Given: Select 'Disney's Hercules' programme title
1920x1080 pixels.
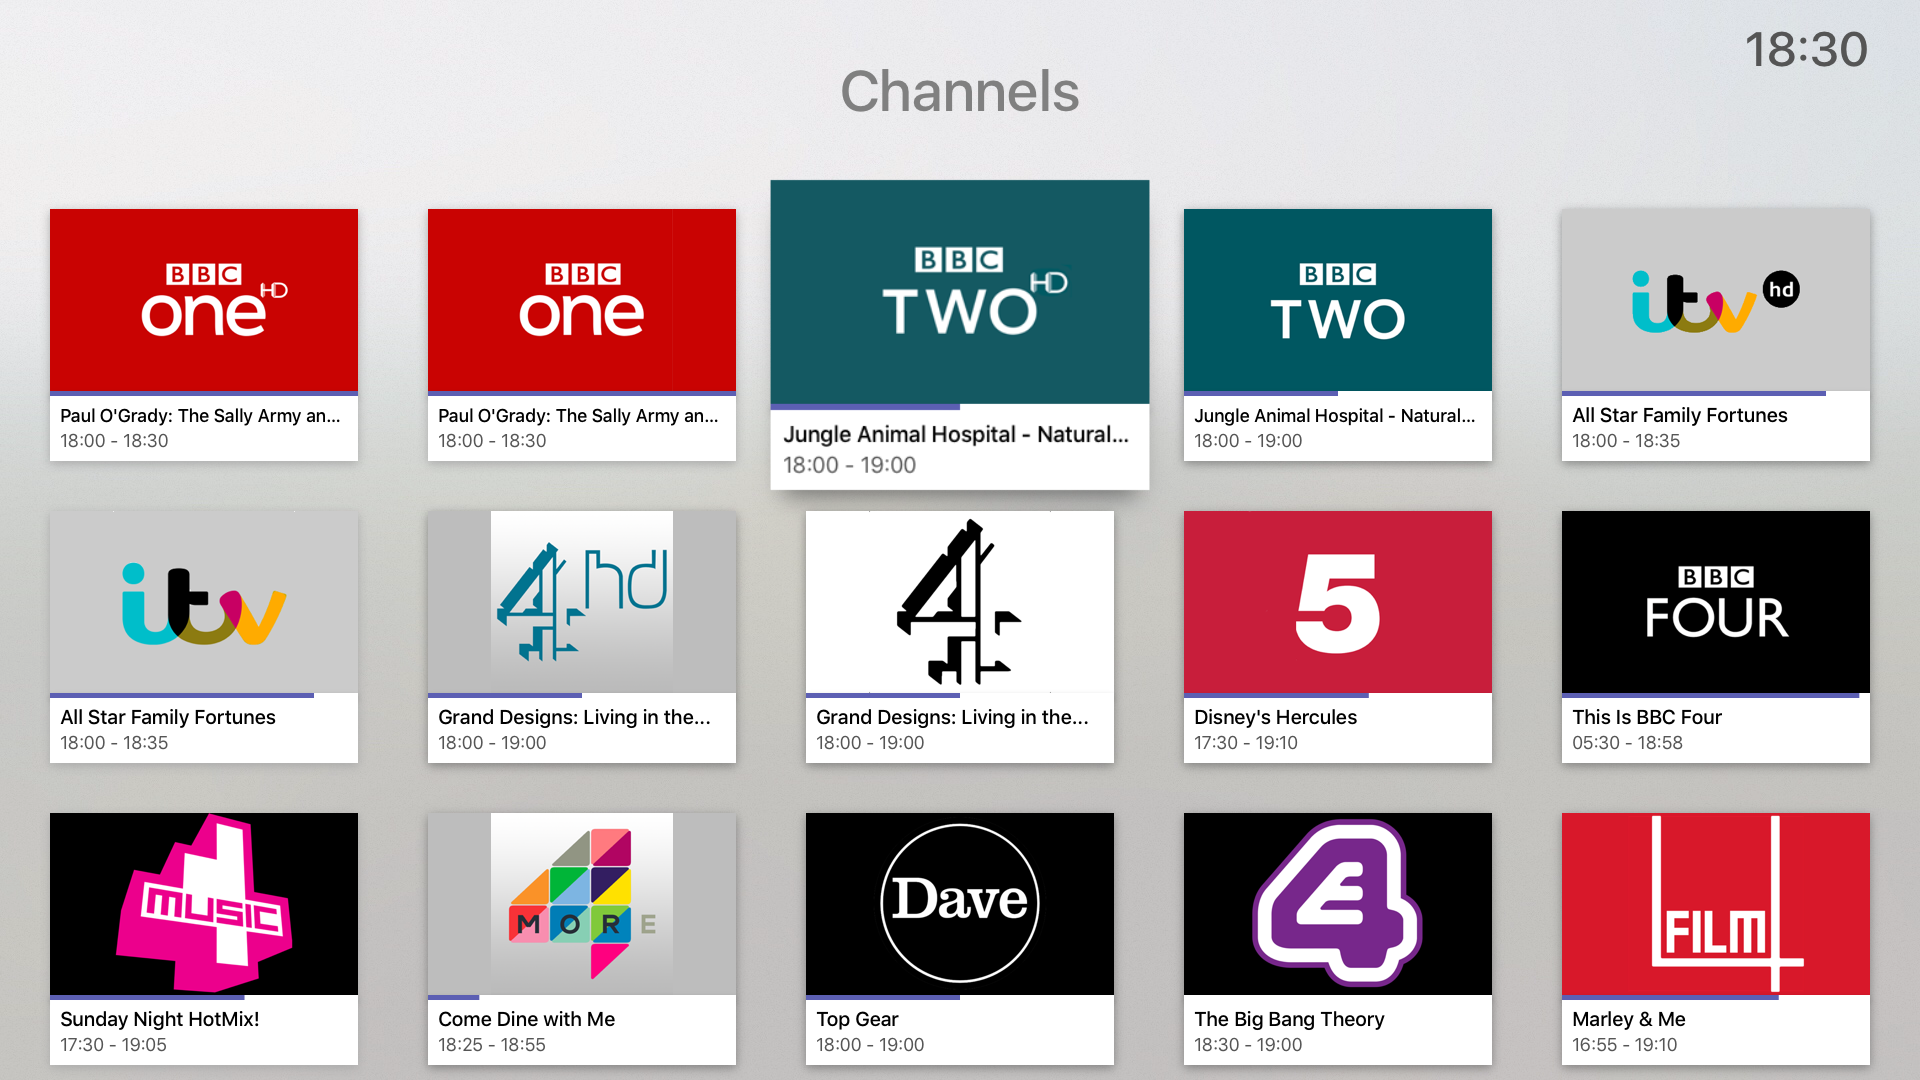Looking at the screenshot, I should (1276, 717).
